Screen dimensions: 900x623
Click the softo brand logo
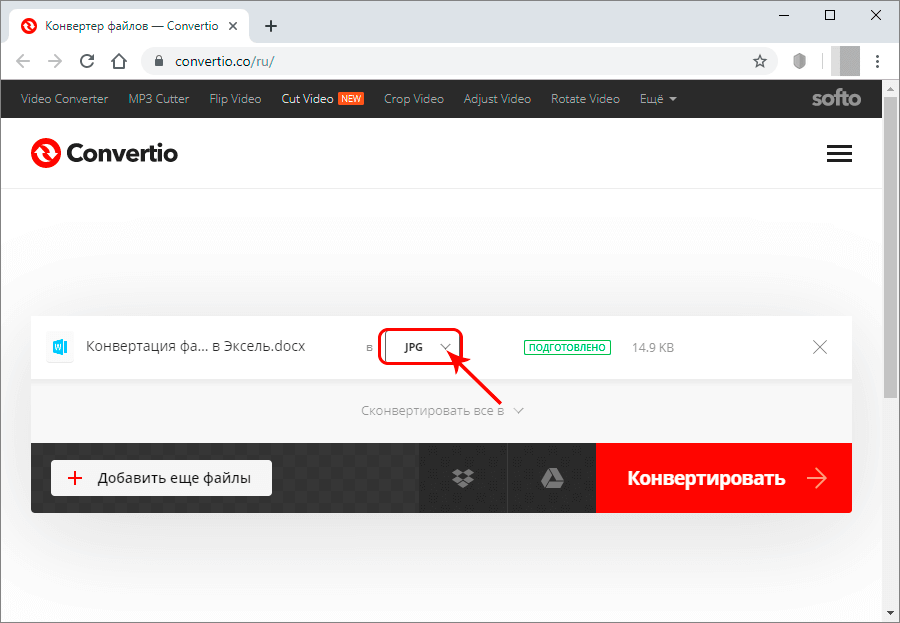click(836, 99)
